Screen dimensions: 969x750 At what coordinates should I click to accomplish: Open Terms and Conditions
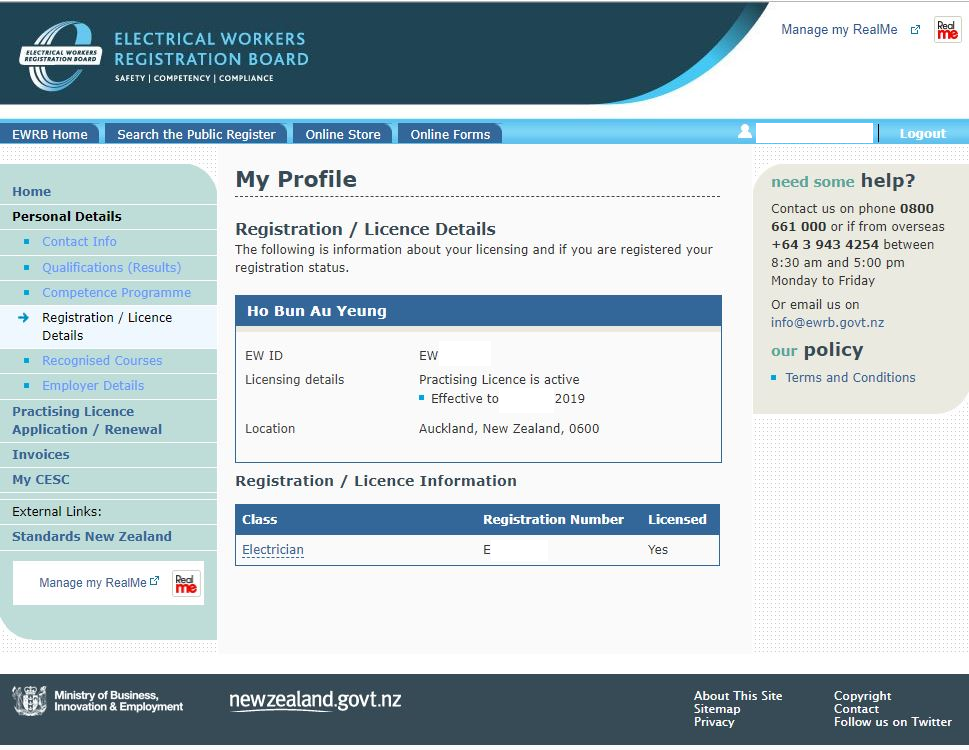pyautogui.click(x=850, y=377)
